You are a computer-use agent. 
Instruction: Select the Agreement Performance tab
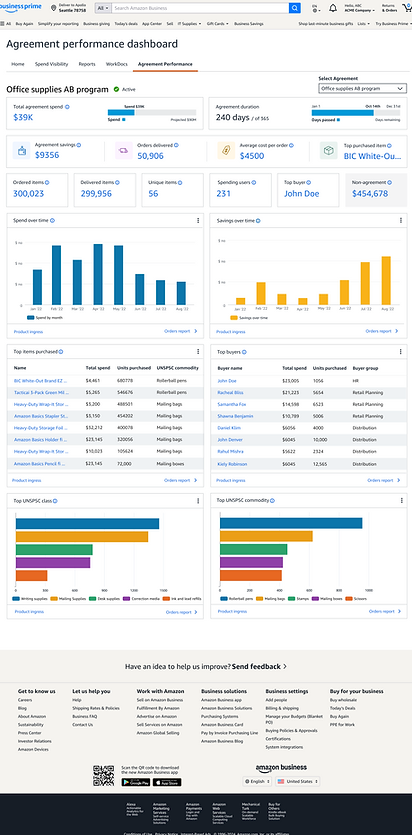click(x=165, y=64)
